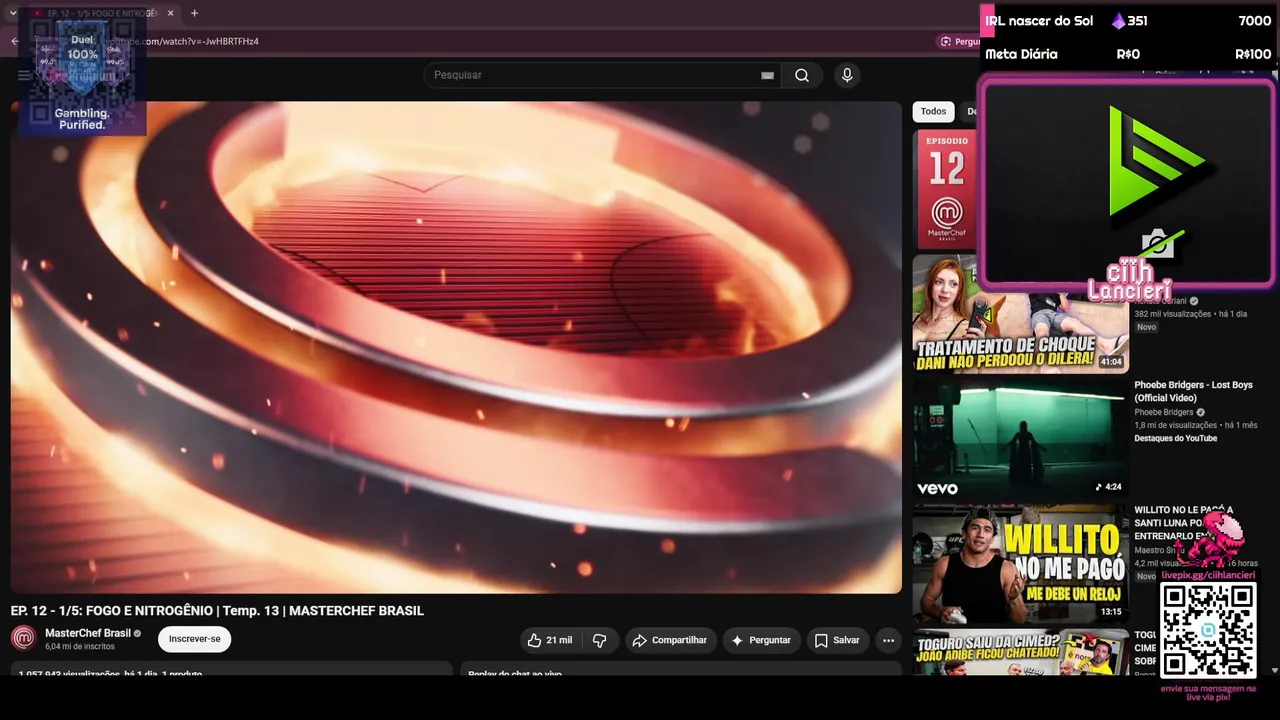Click the video title EP. 12 - 1/5 text

pos(217,611)
